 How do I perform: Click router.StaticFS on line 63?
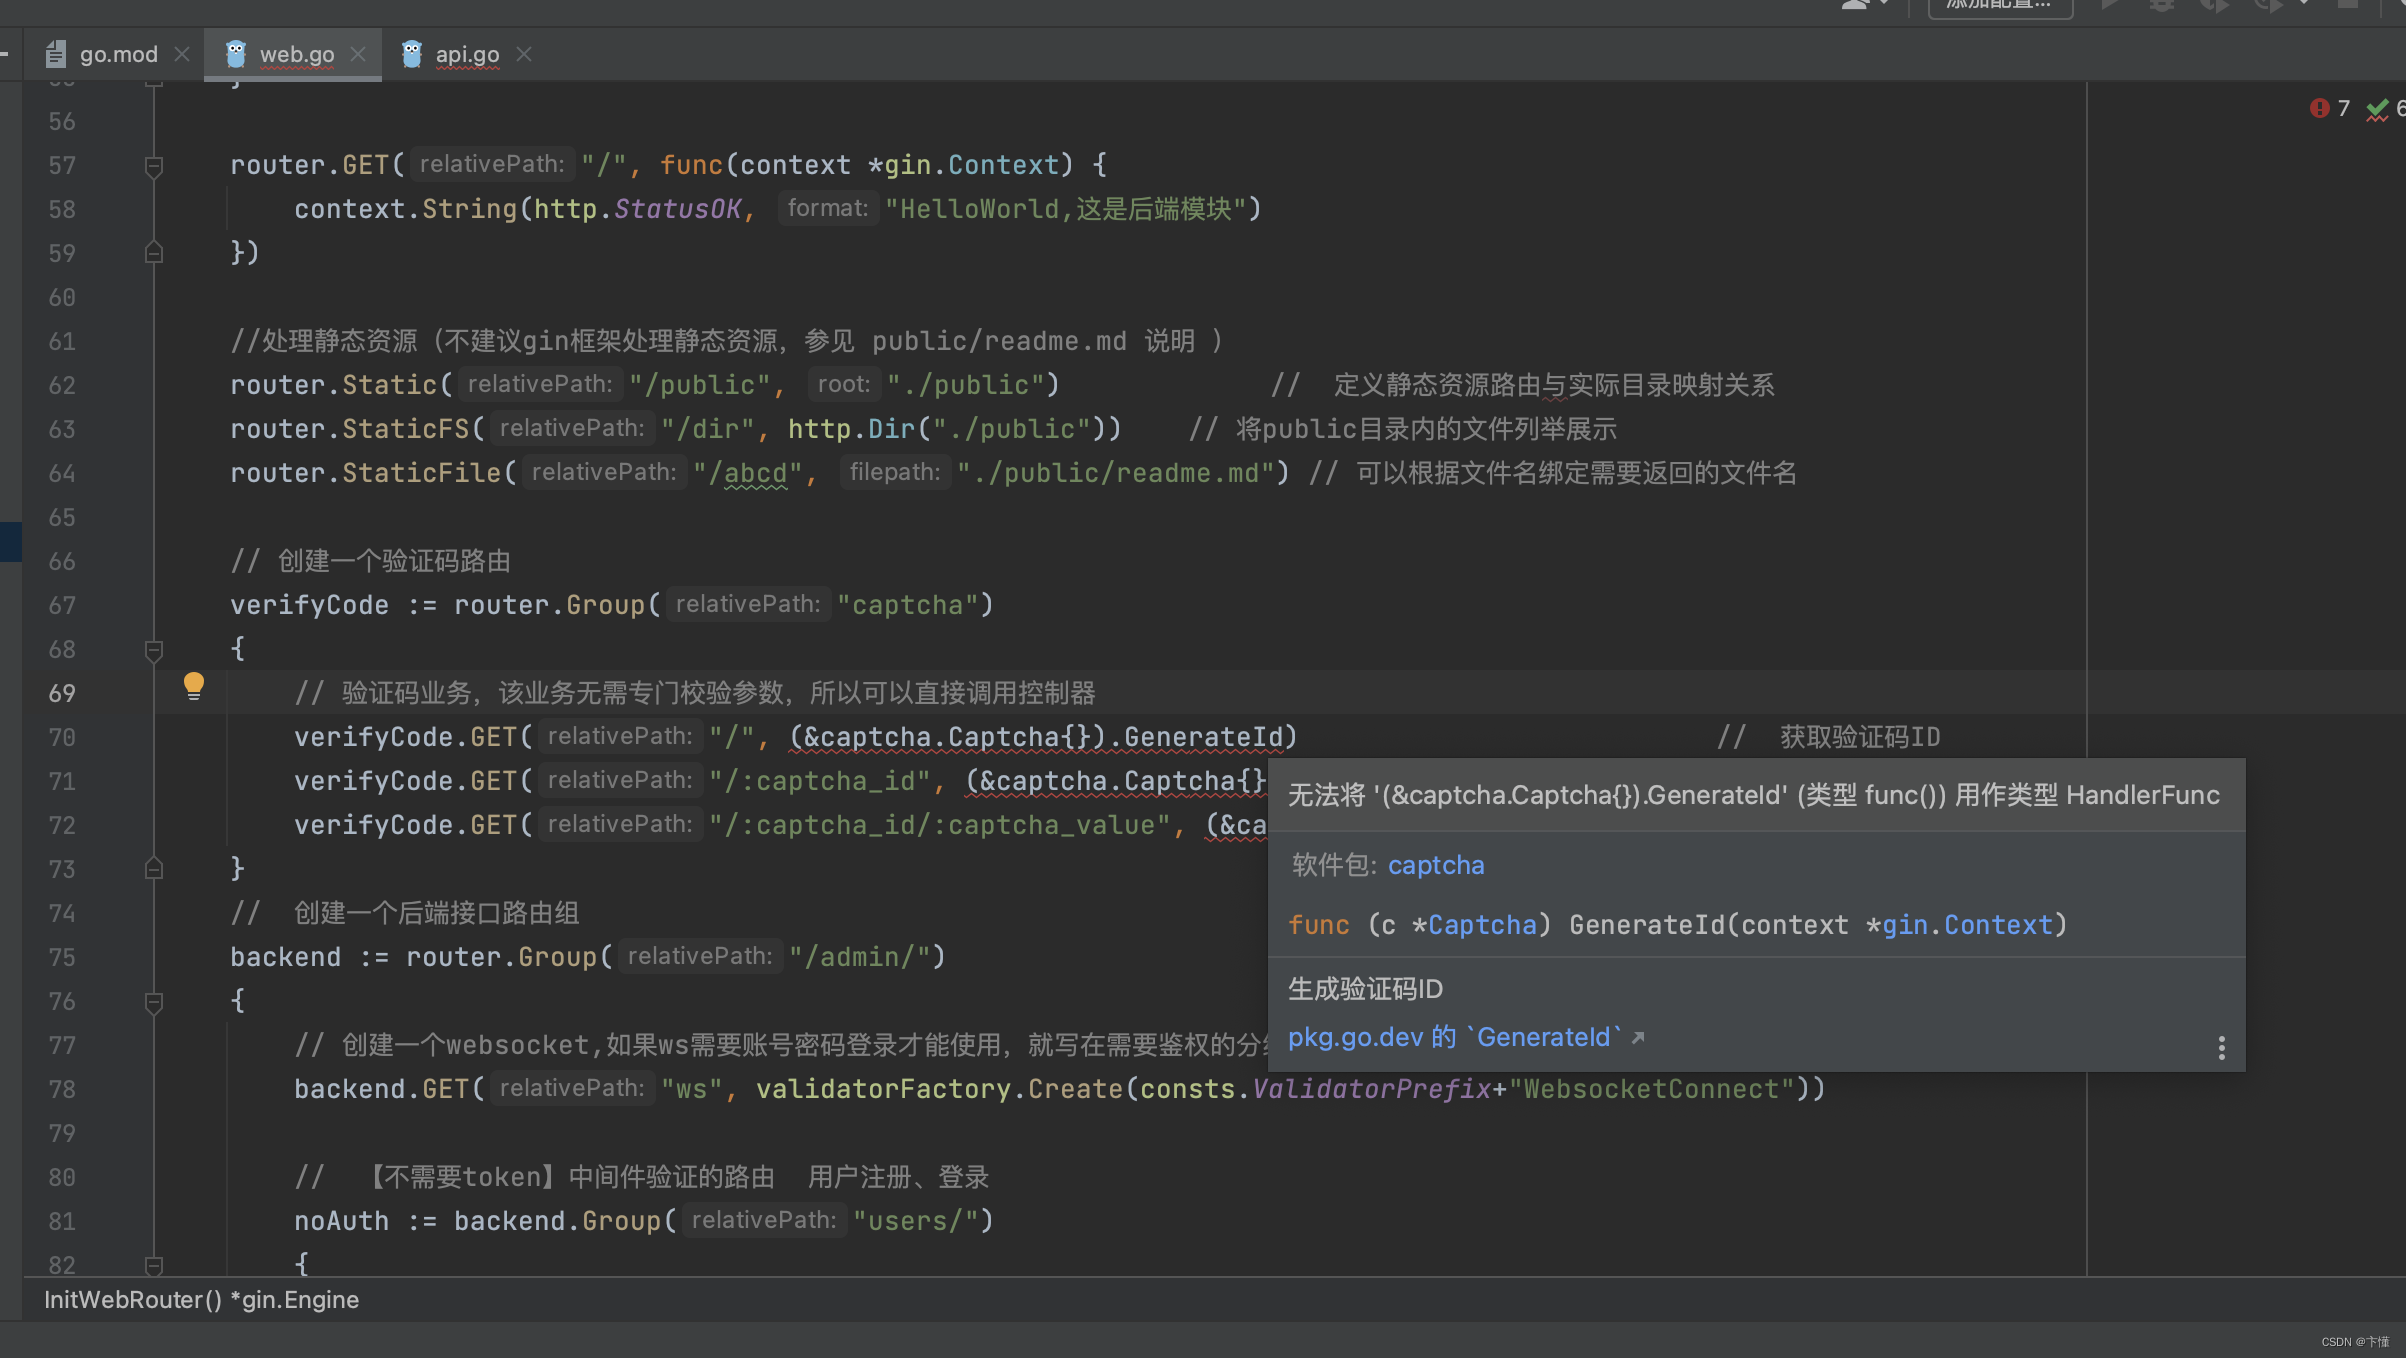click(x=349, y=429)
